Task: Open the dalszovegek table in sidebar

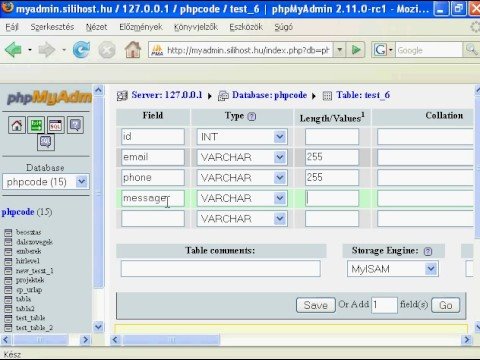Action: point(34,242)
